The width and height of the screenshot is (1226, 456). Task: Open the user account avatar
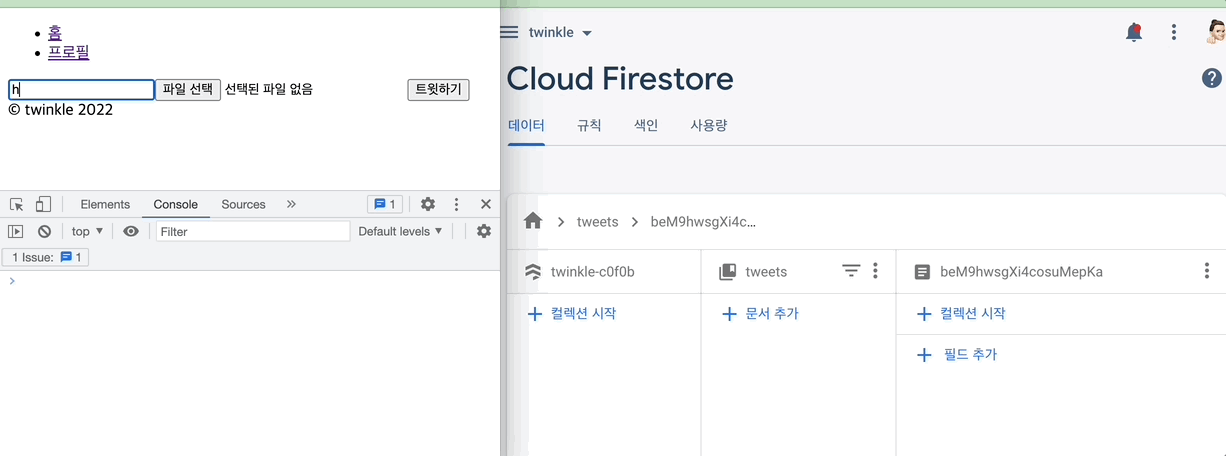(1216, 33)
